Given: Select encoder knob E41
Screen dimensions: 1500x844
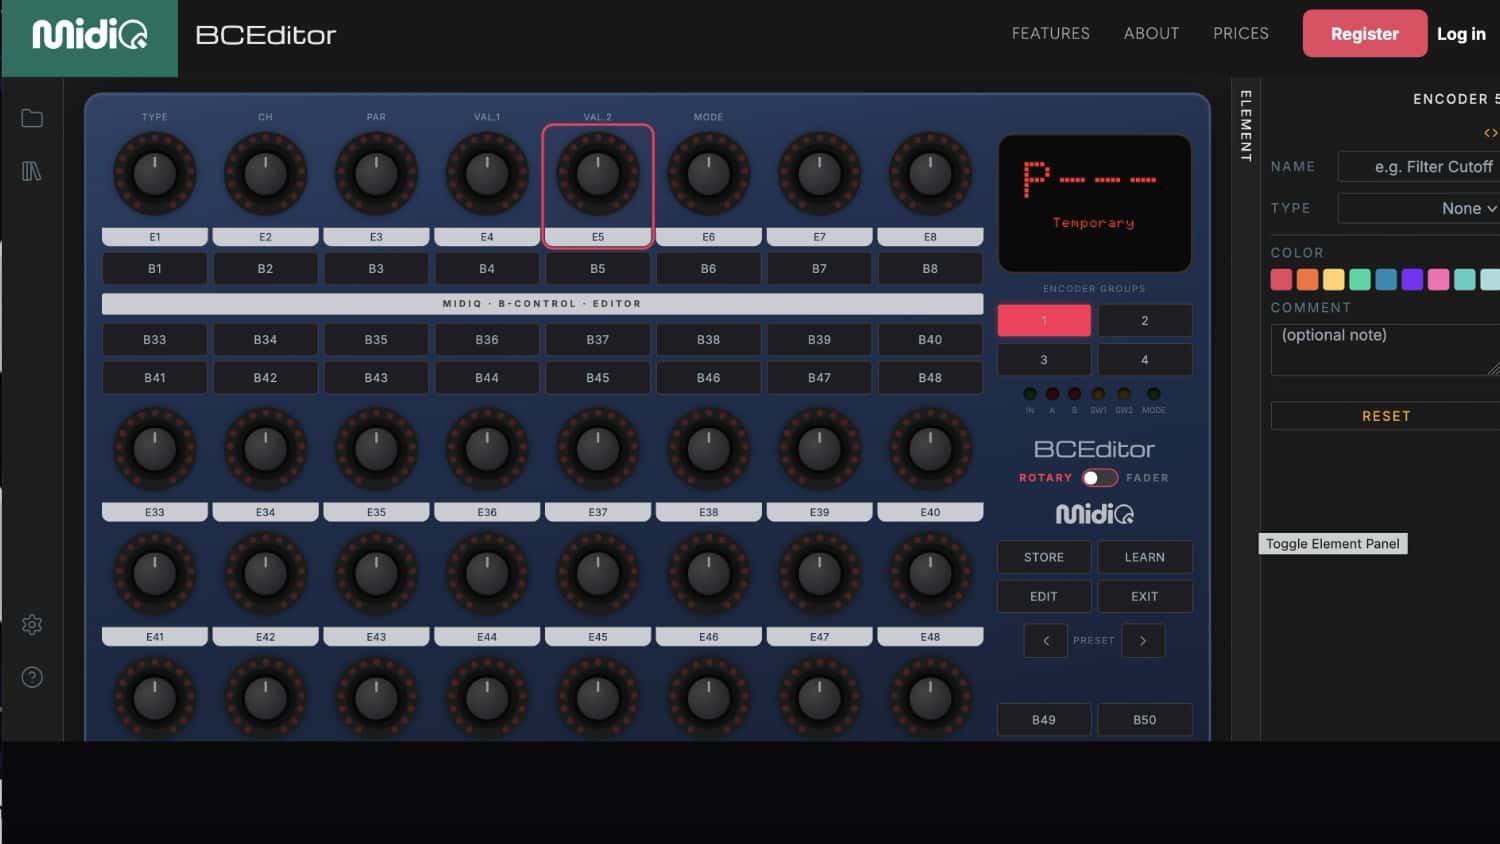Looking at the screenshot, I should click(155, 574).
